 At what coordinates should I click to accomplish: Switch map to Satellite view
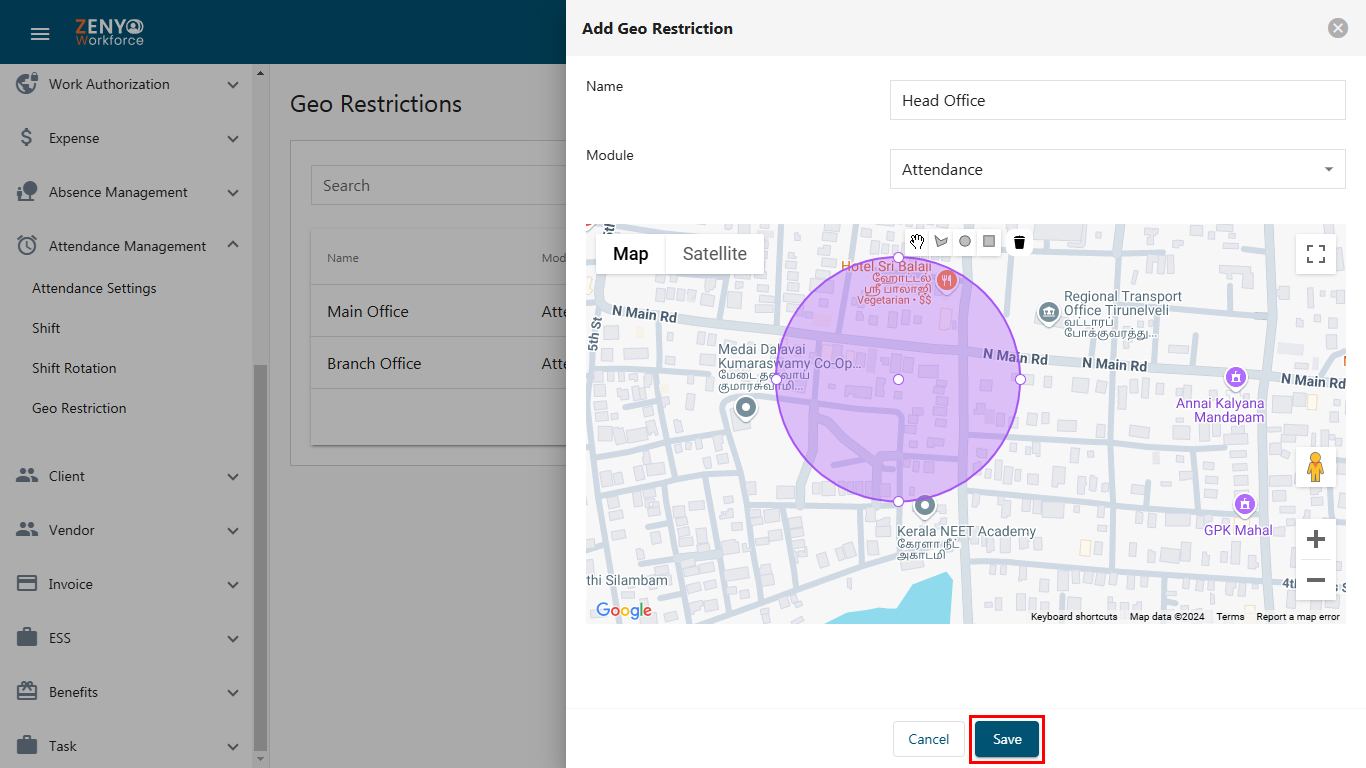(715, 254)
